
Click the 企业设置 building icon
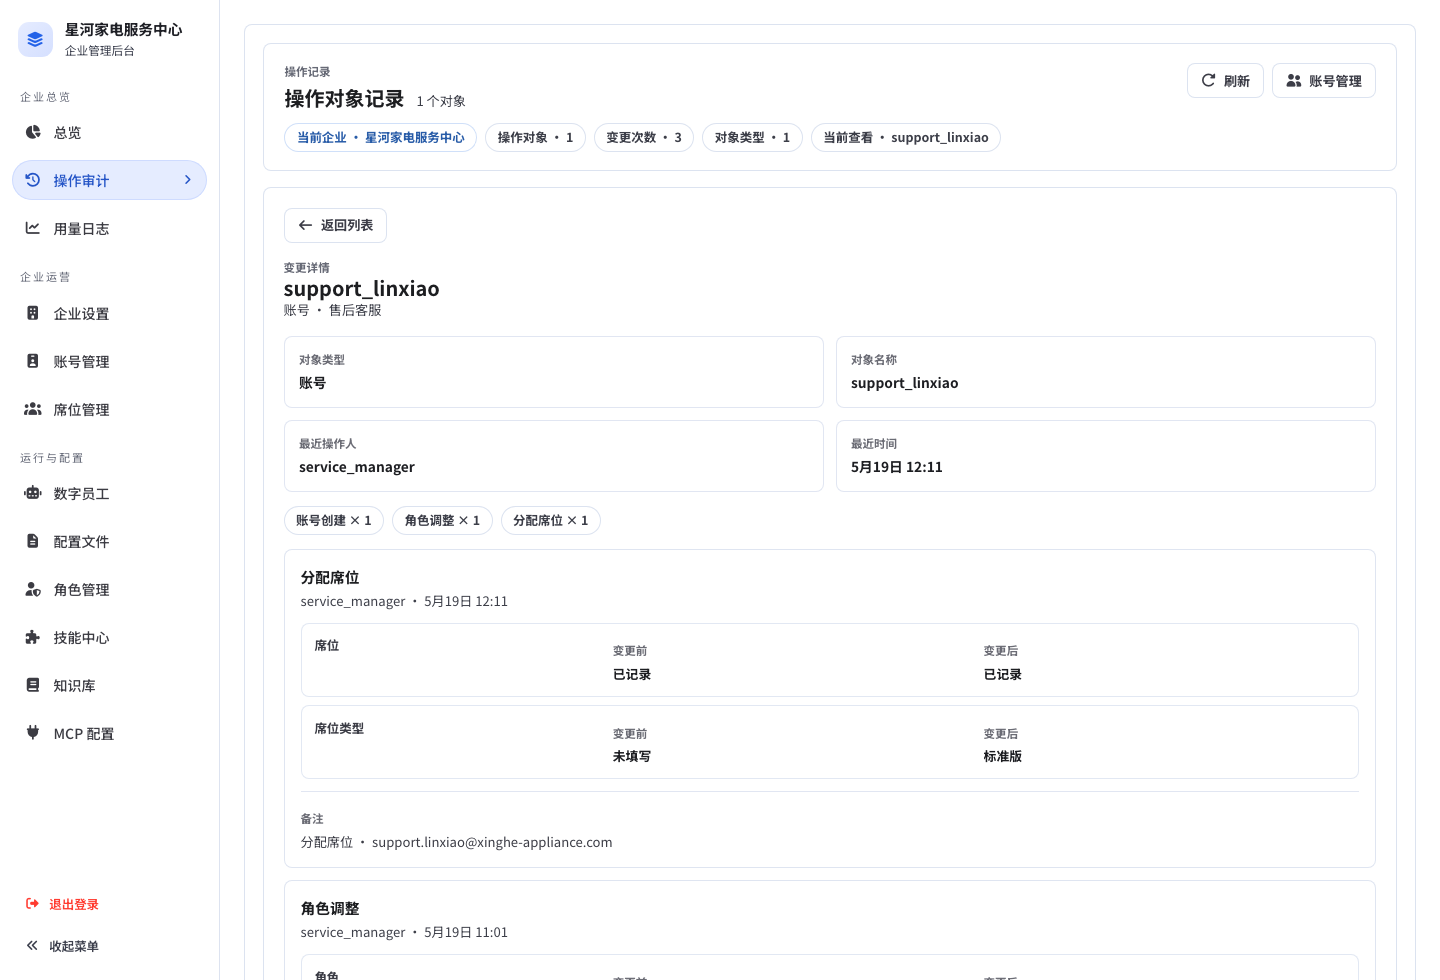tap(33, 313)
